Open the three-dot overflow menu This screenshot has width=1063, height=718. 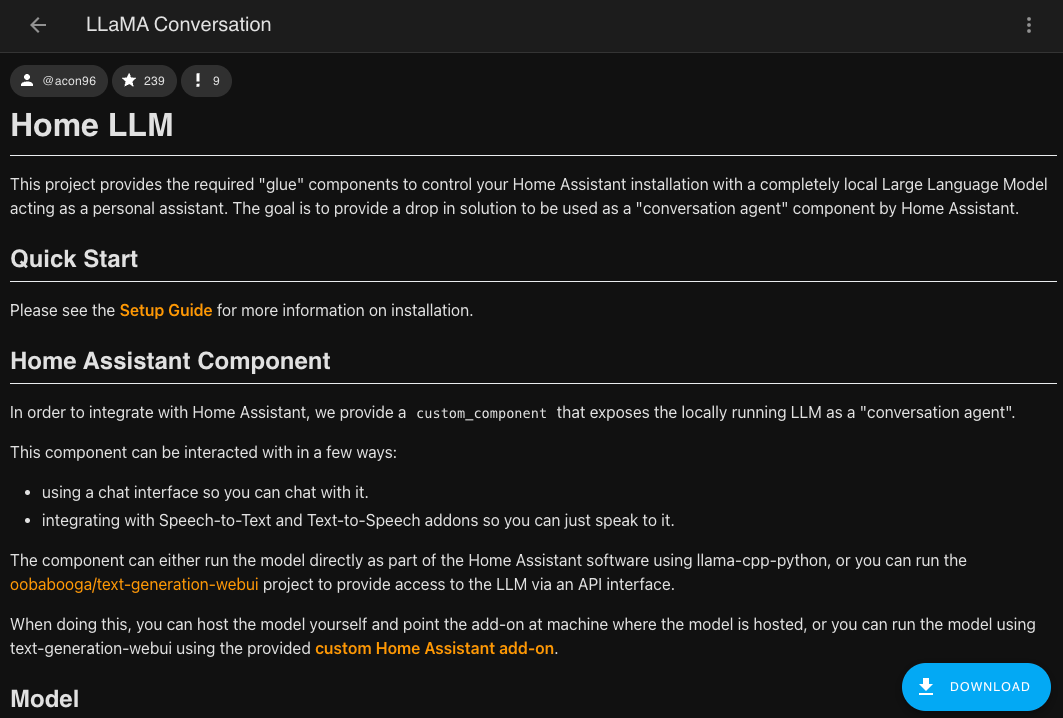click(1029, 25)
